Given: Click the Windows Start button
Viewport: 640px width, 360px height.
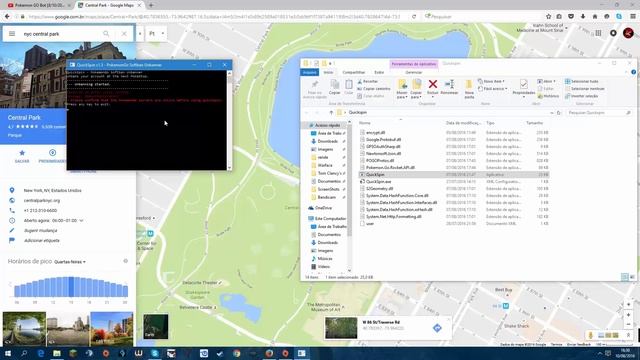Looking at the screenshot, I should [x=7, y=353].
